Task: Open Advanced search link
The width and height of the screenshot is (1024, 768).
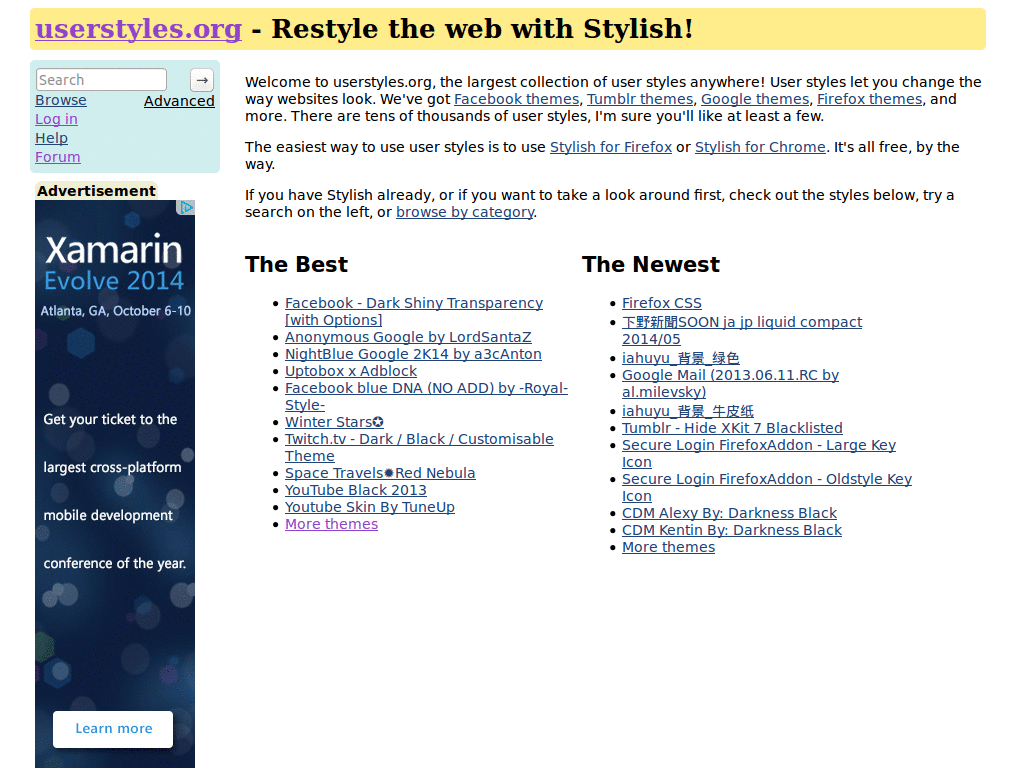Action: [179, 101]
